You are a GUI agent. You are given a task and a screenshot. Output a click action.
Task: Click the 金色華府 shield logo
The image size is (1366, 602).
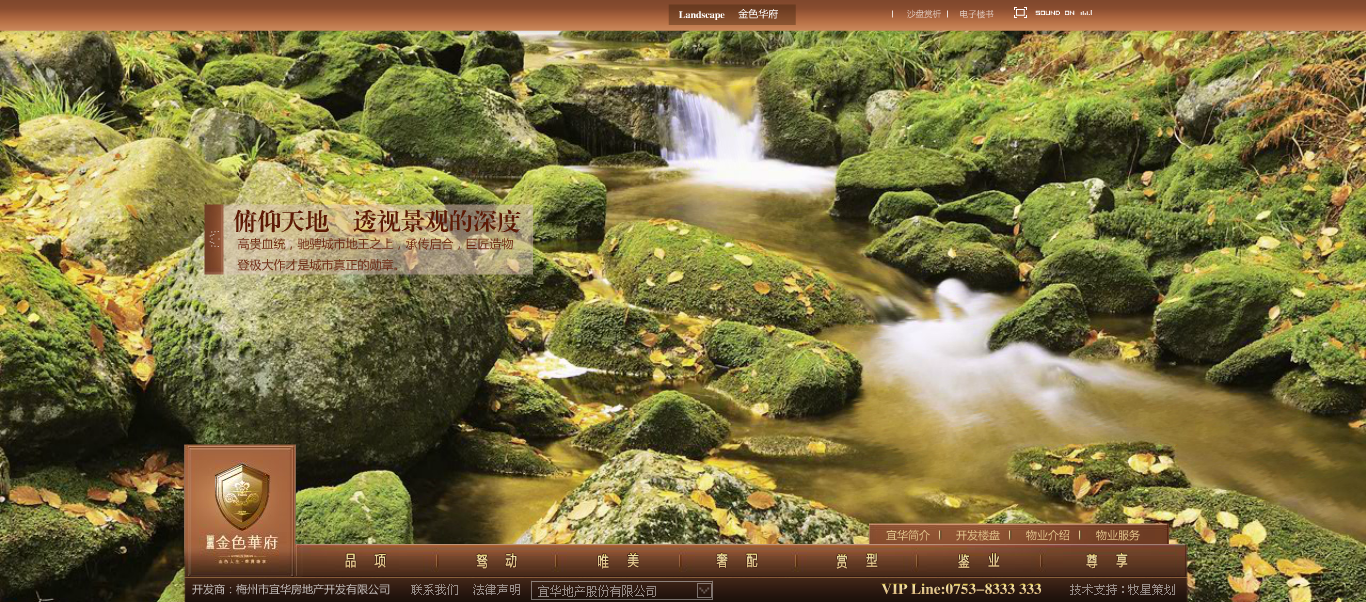coord(241,497)
